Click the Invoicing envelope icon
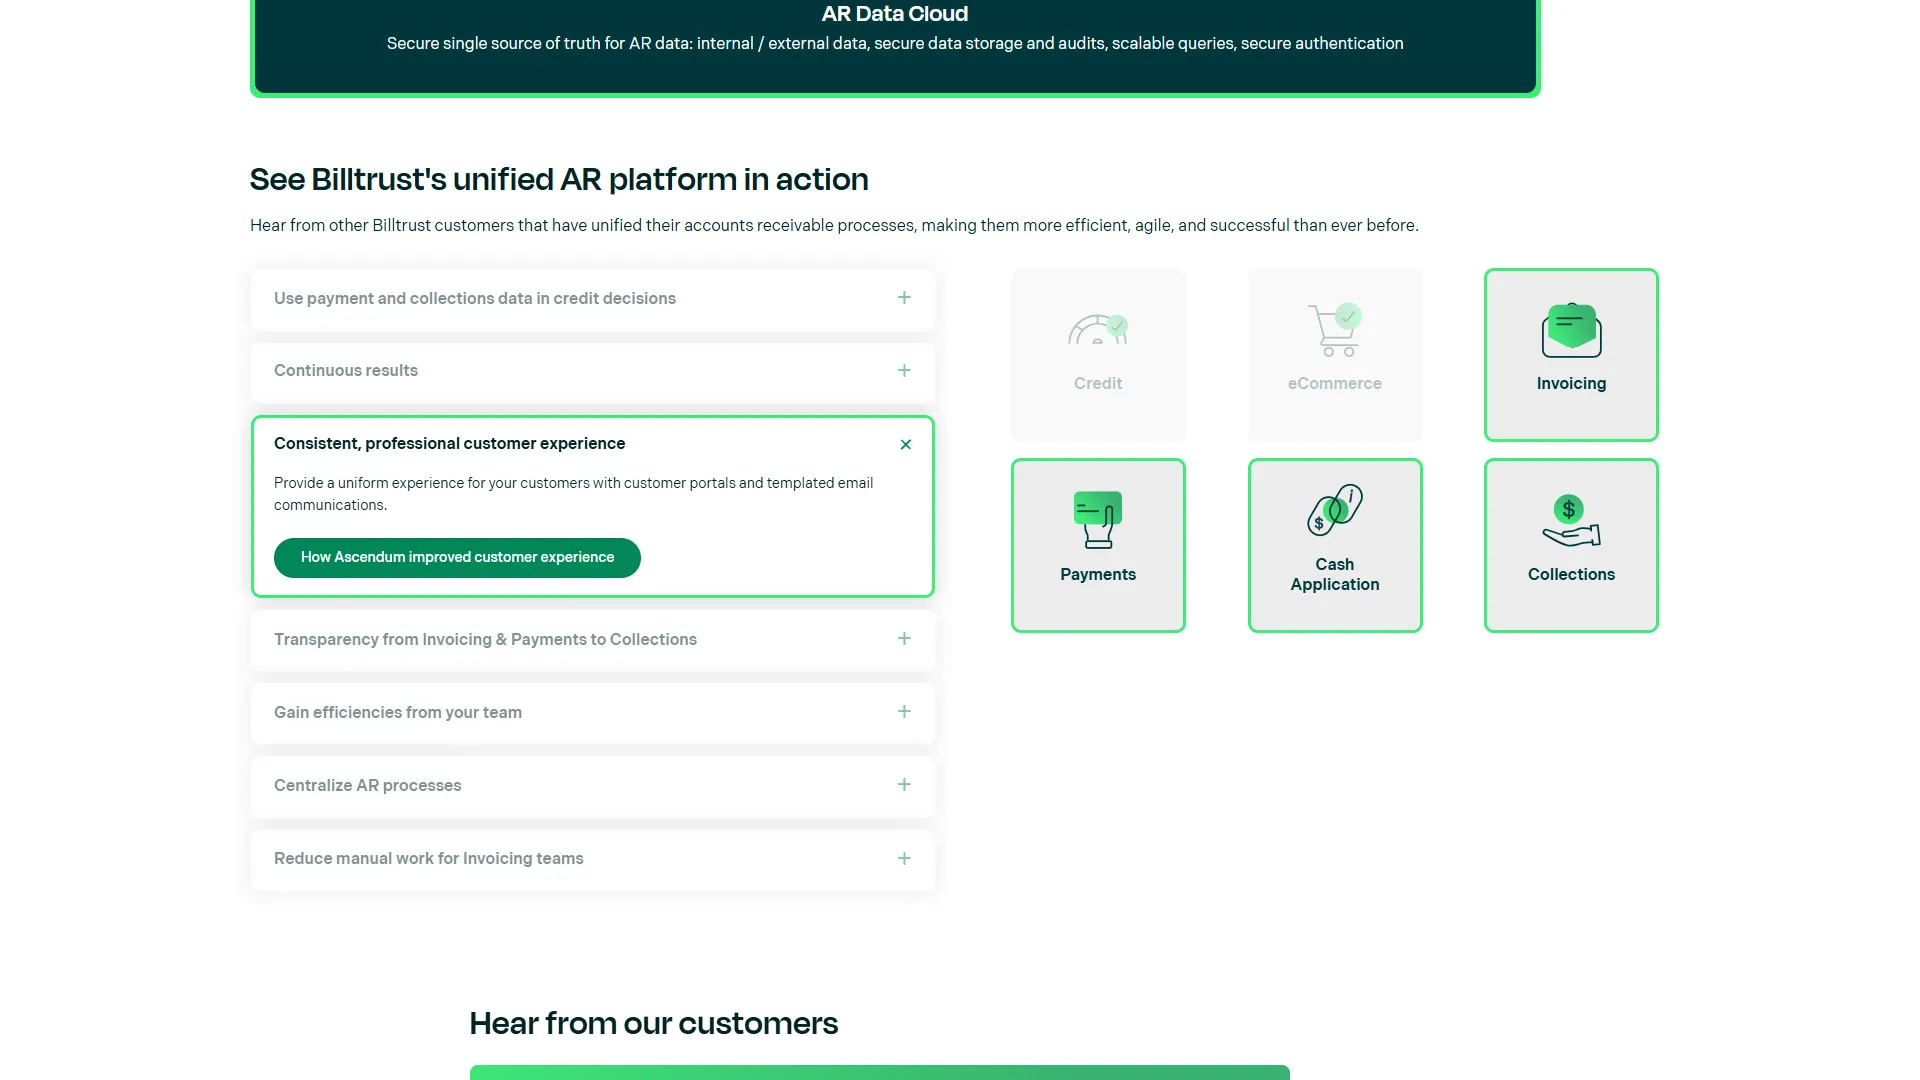 tap(1571, 330)
